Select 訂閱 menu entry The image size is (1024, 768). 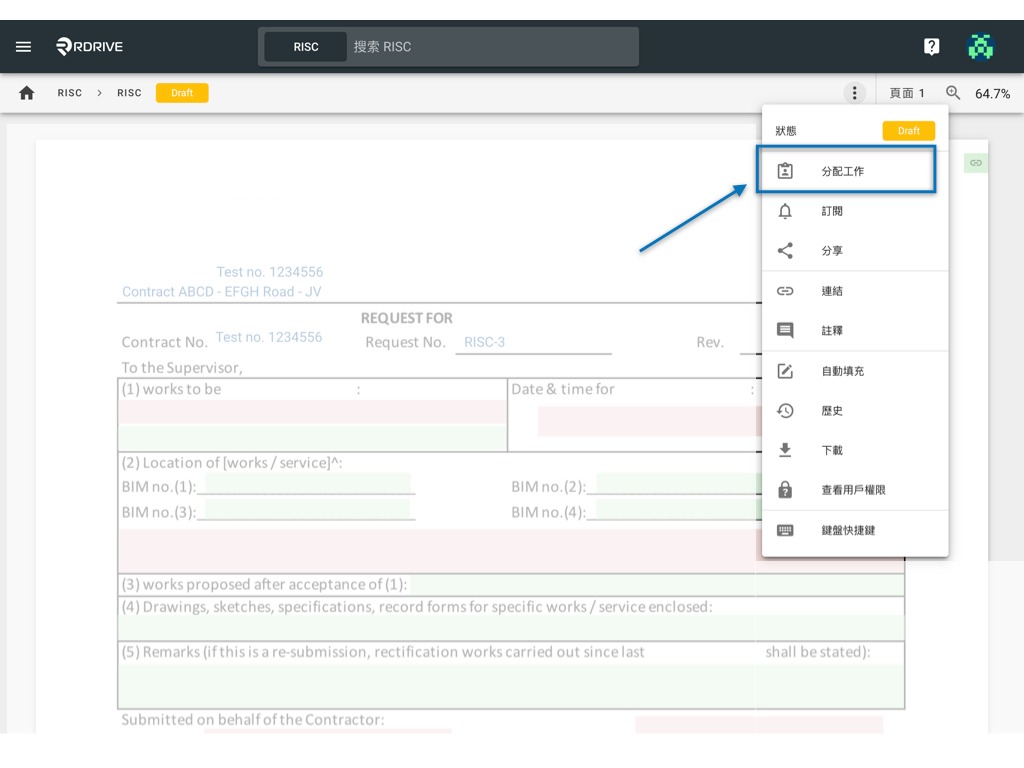855,211
